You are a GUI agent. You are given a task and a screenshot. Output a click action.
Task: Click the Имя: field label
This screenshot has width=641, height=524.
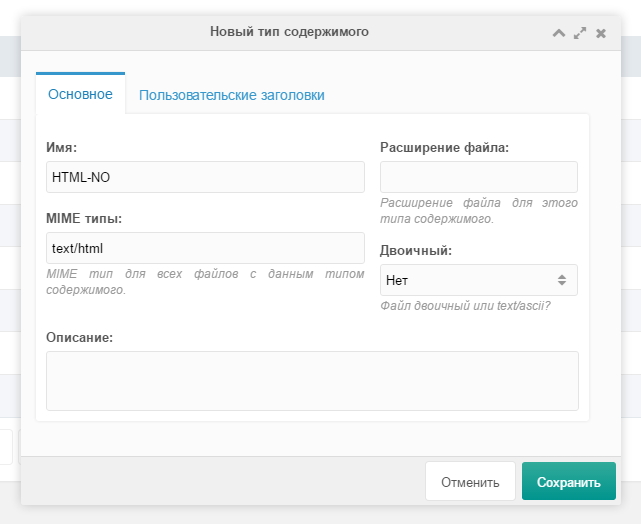61,147
